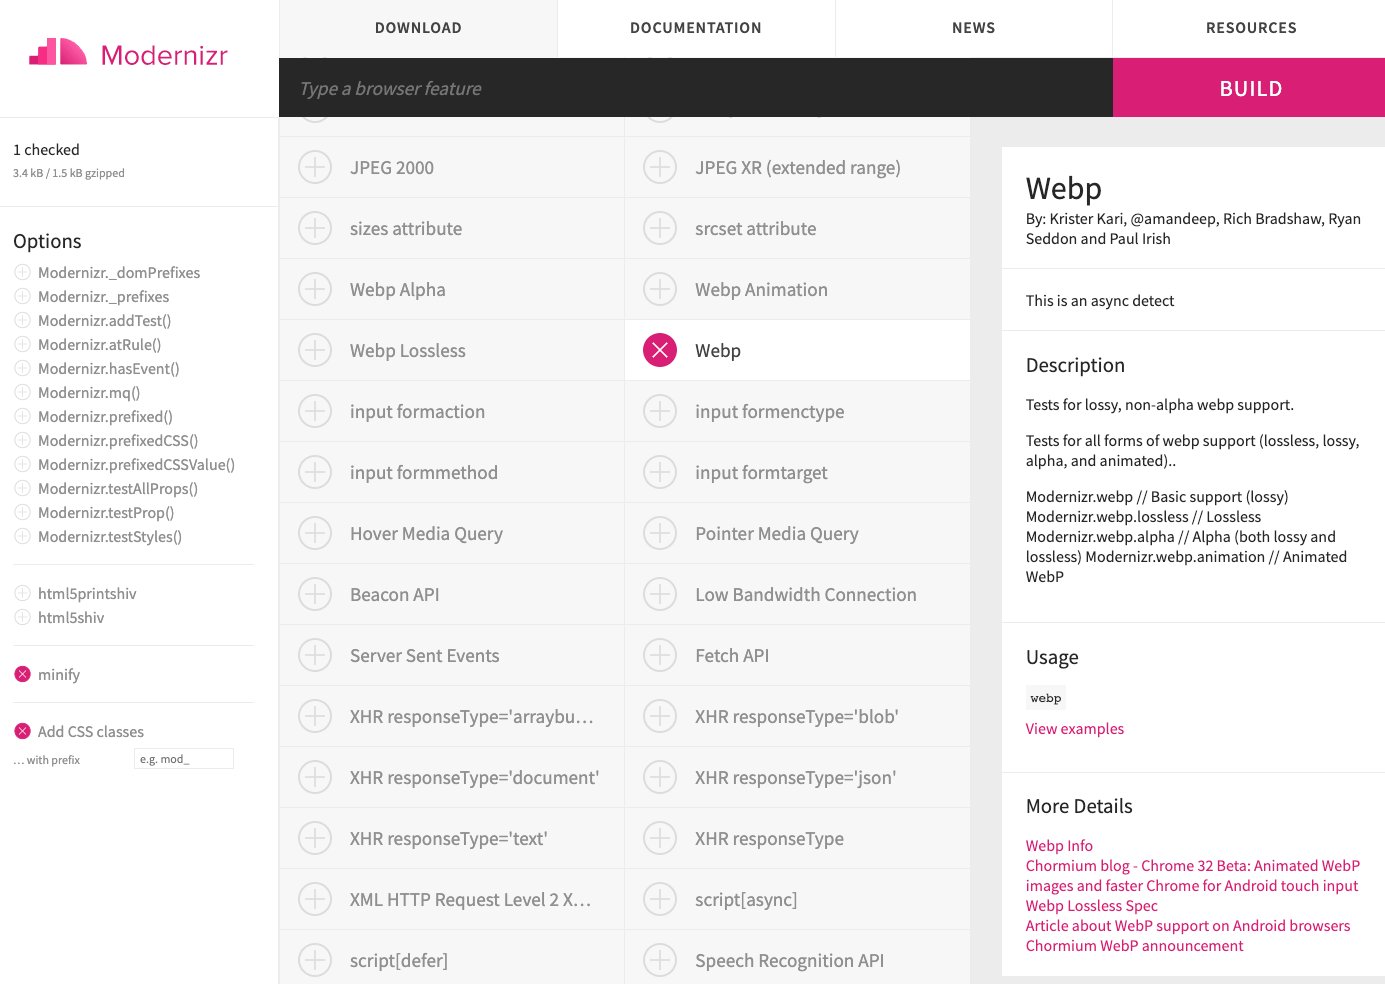Add Fetch API plus icon
Viewport: 1385px width, 984px height.
pyautogui.click(x=660, y=655)
